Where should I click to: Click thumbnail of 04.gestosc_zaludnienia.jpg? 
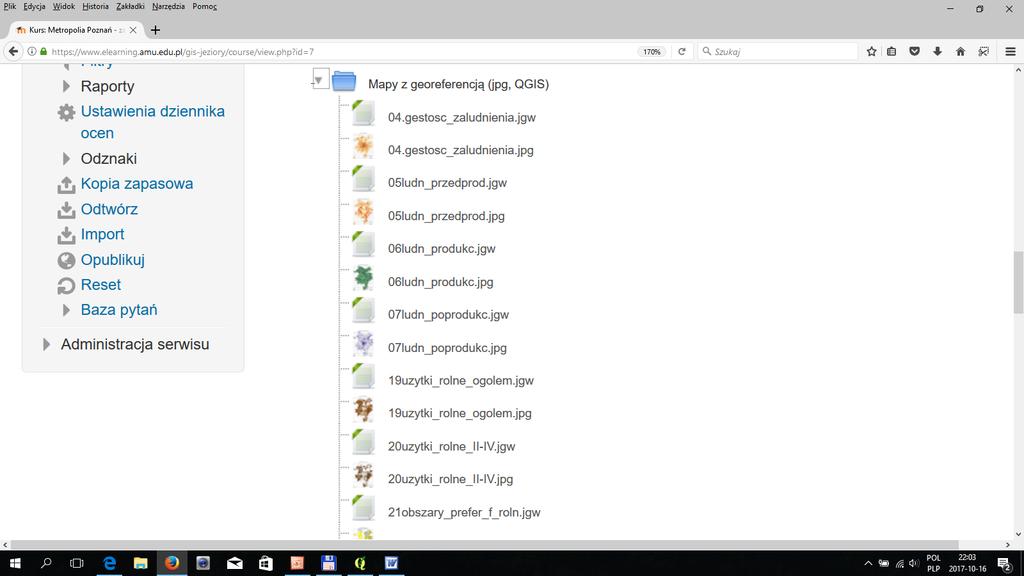pos(363,146)
